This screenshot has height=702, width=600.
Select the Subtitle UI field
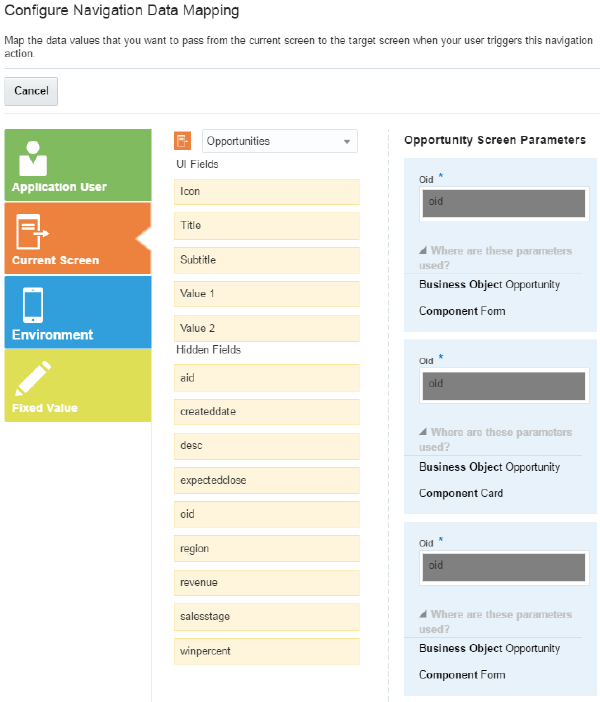pos(266,260)
